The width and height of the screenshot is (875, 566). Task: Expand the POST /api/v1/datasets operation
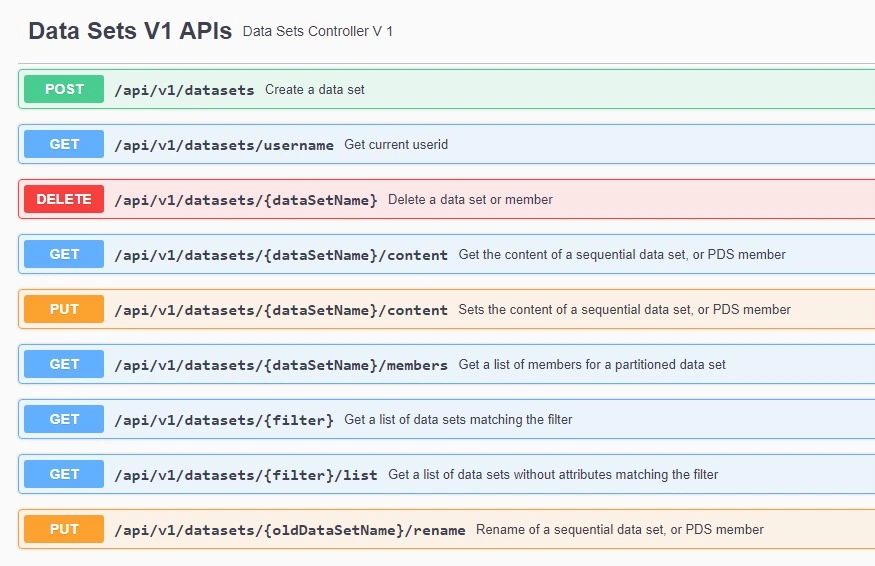click(446, 89)
